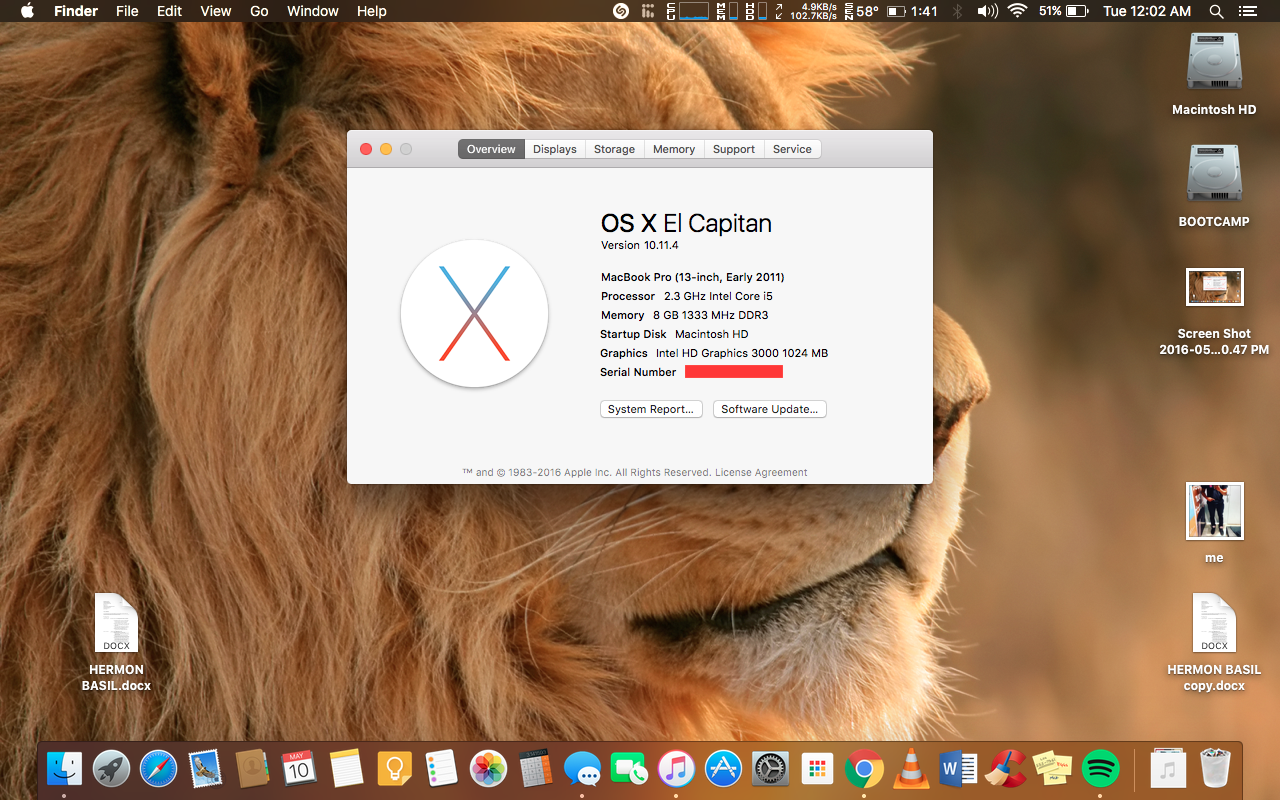
Task: Open App Store in the dock
Action: [x=723, y=768]
